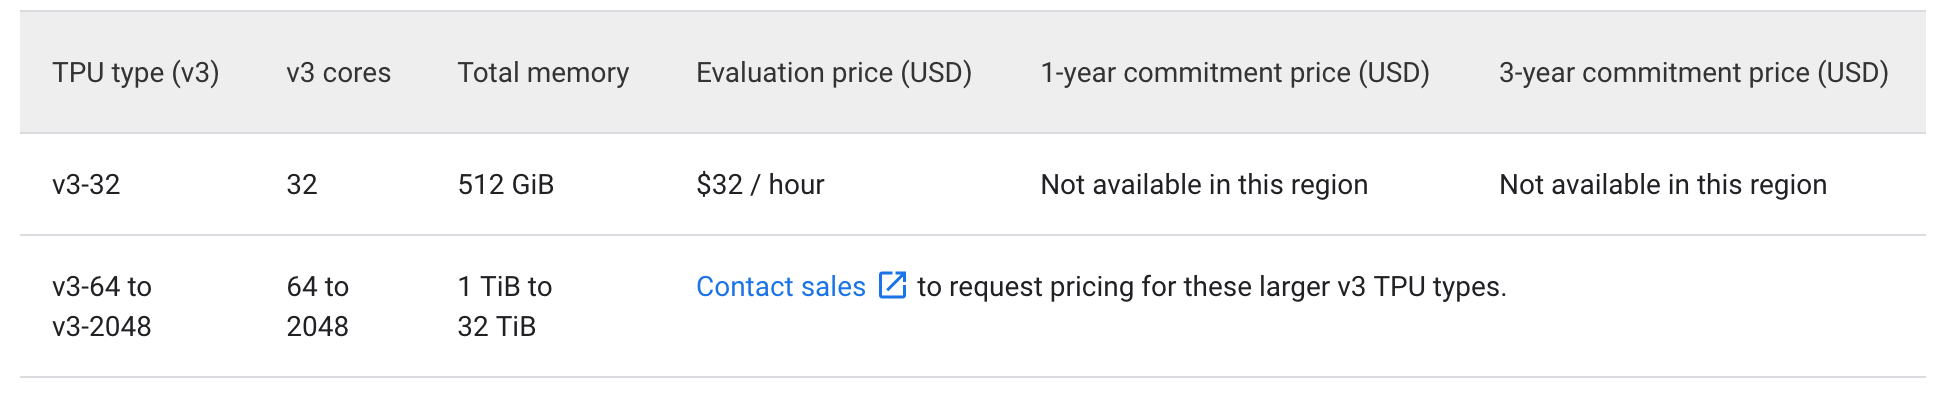Click the 'v3-64 to' text line
Screen dimensions: 1946x402
102,287
